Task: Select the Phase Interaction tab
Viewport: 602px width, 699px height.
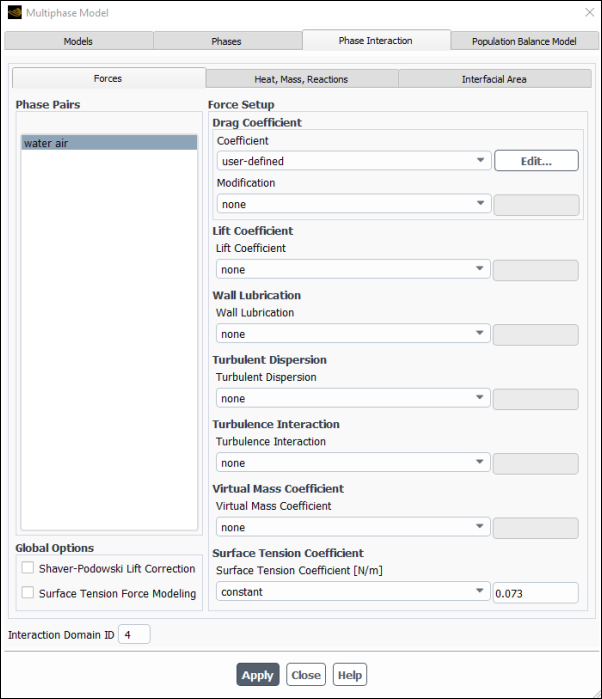Action: point(376,40)
